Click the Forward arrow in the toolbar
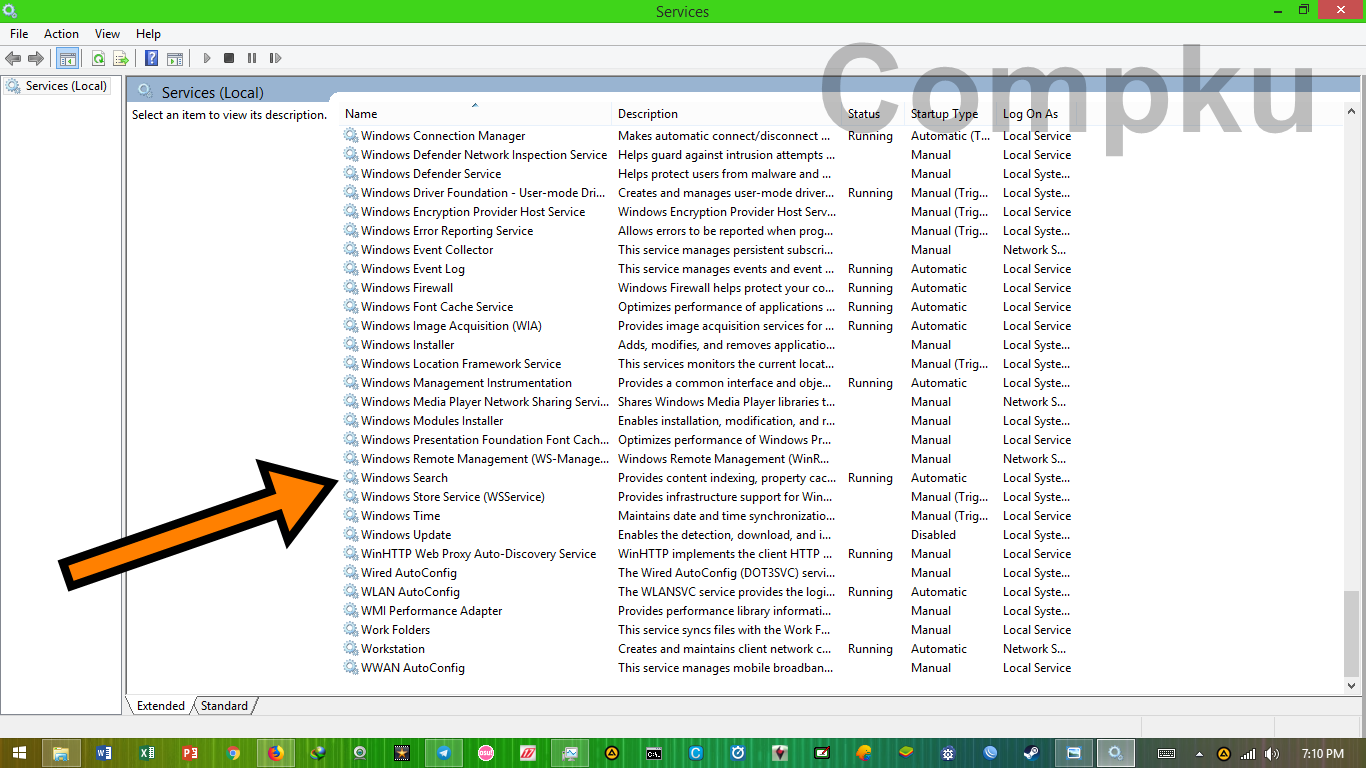Viewport: 1366px width, 768px height. (x=36, y=58)
